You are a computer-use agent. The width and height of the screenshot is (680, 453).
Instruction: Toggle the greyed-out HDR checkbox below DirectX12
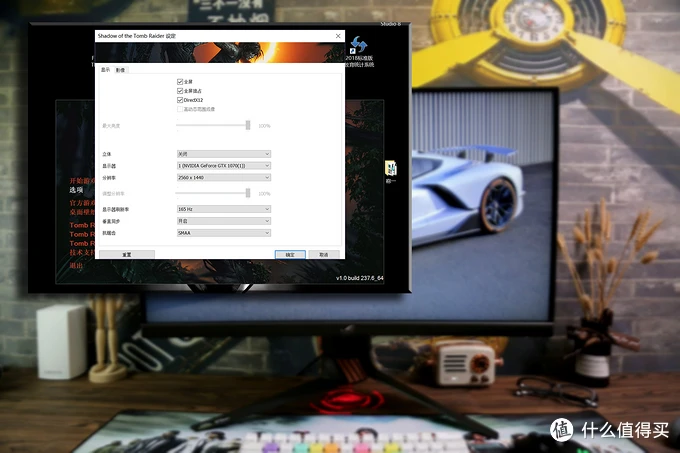[180, 109]
